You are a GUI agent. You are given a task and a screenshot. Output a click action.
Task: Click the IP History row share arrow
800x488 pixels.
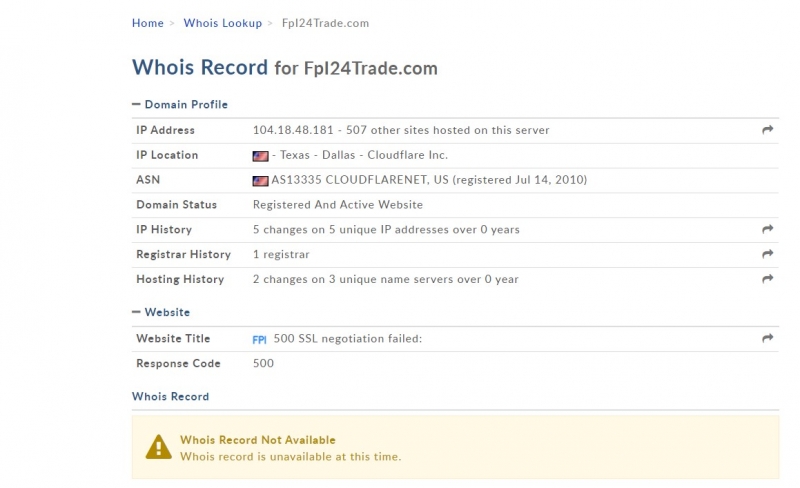767,229
